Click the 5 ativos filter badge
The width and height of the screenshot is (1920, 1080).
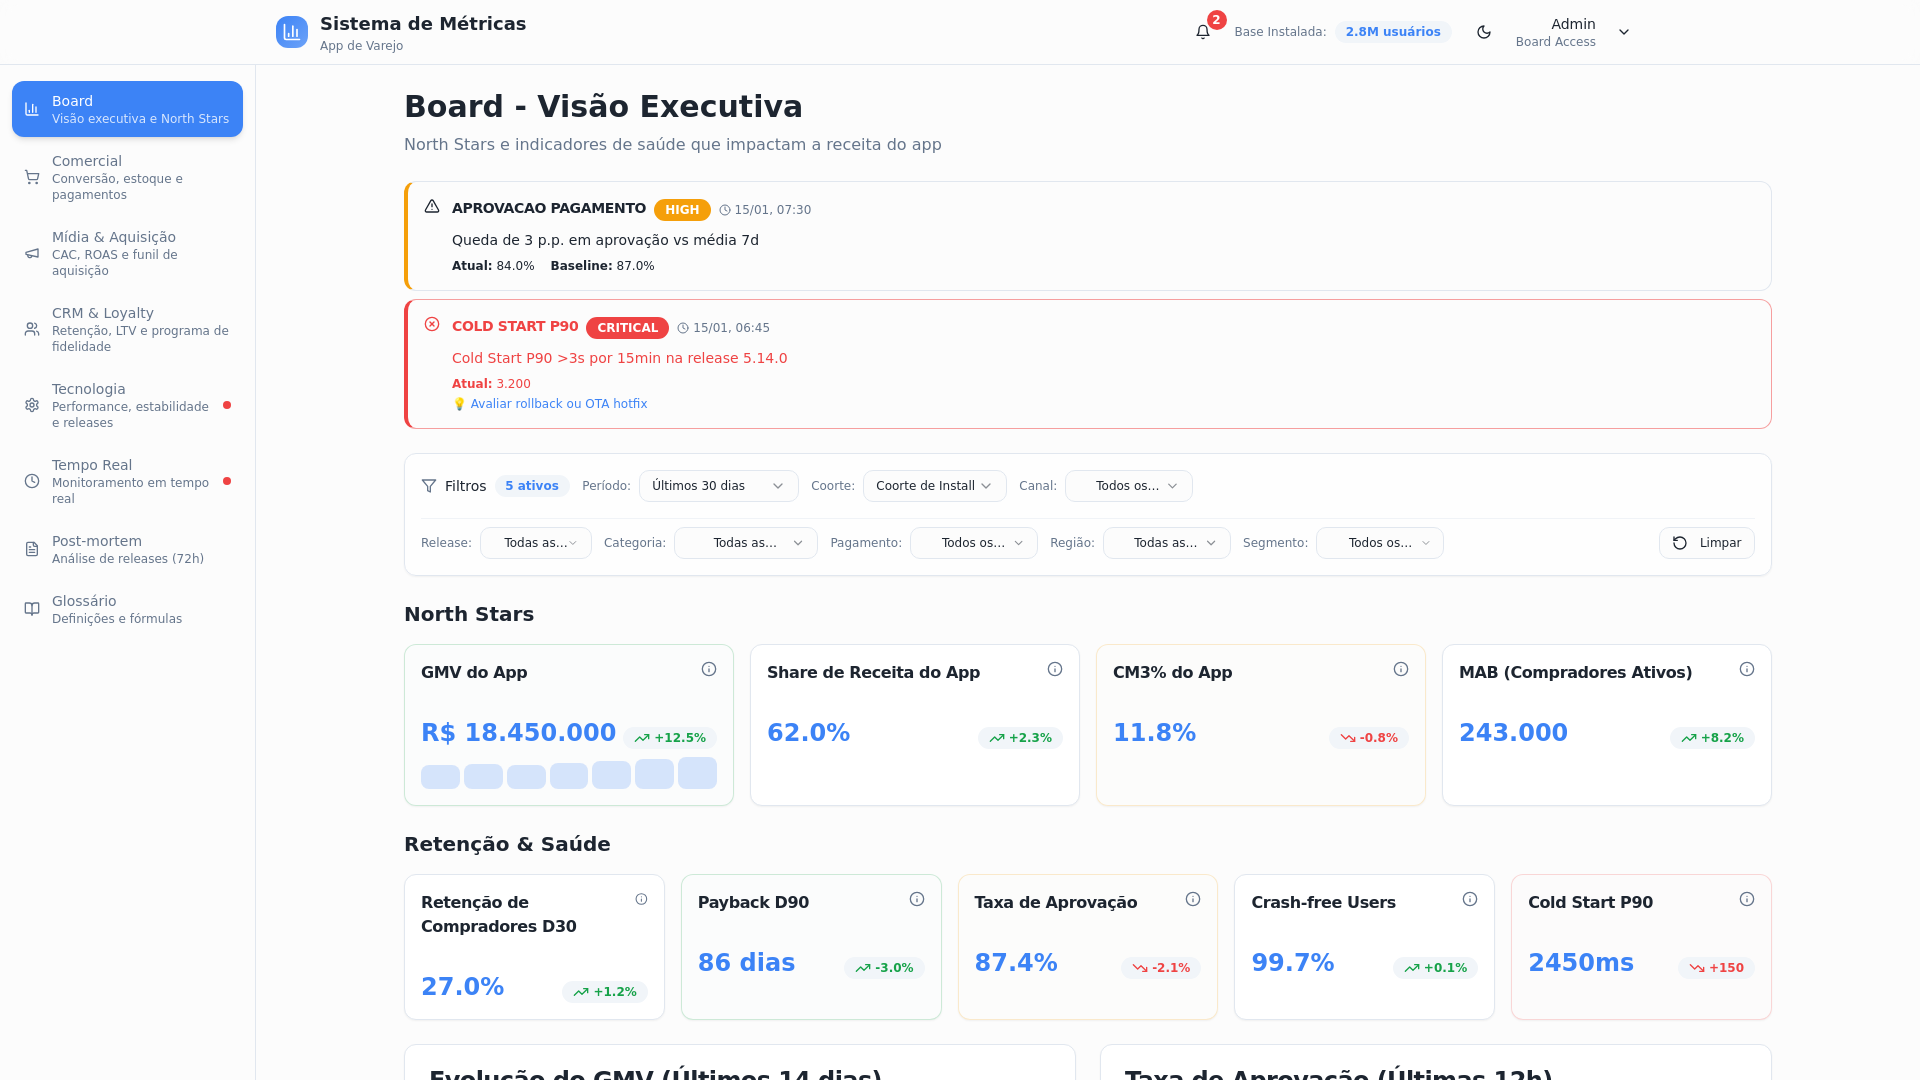click(x=532, y=486)
